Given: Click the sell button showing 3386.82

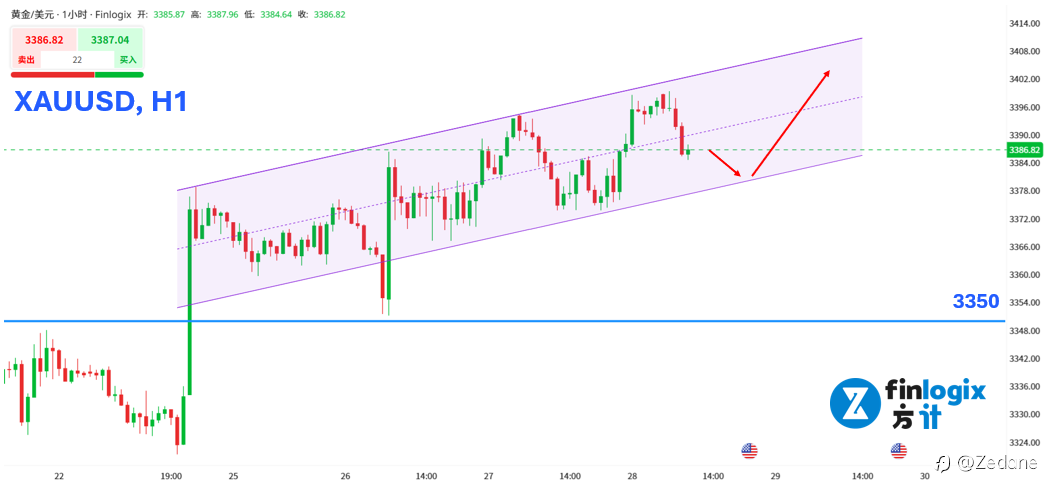Looking at the screenshot, I should (x=44, y=40).
